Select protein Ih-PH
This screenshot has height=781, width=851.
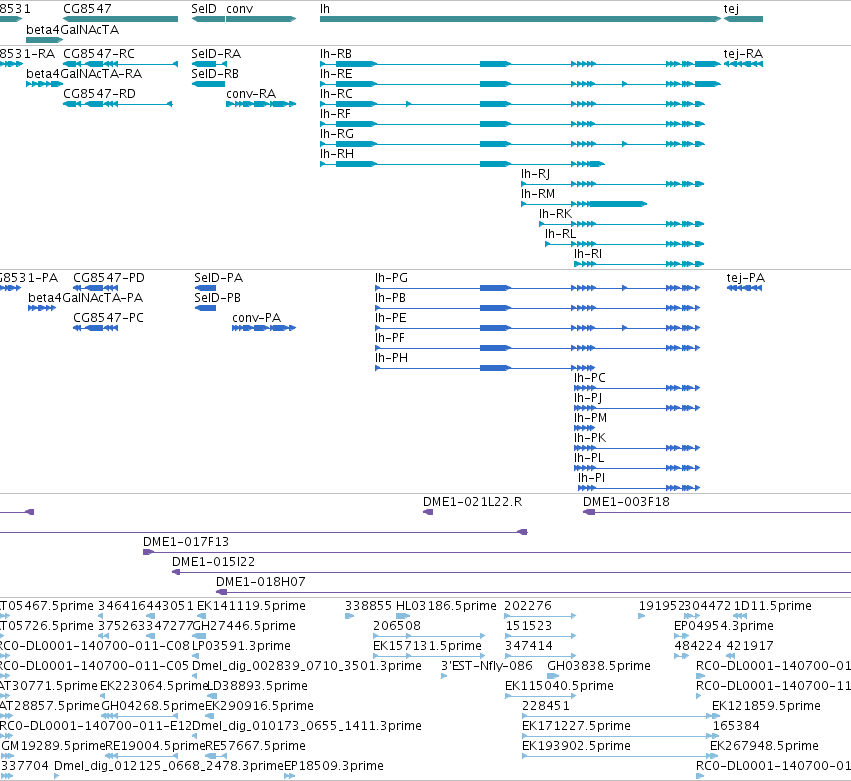485,368
